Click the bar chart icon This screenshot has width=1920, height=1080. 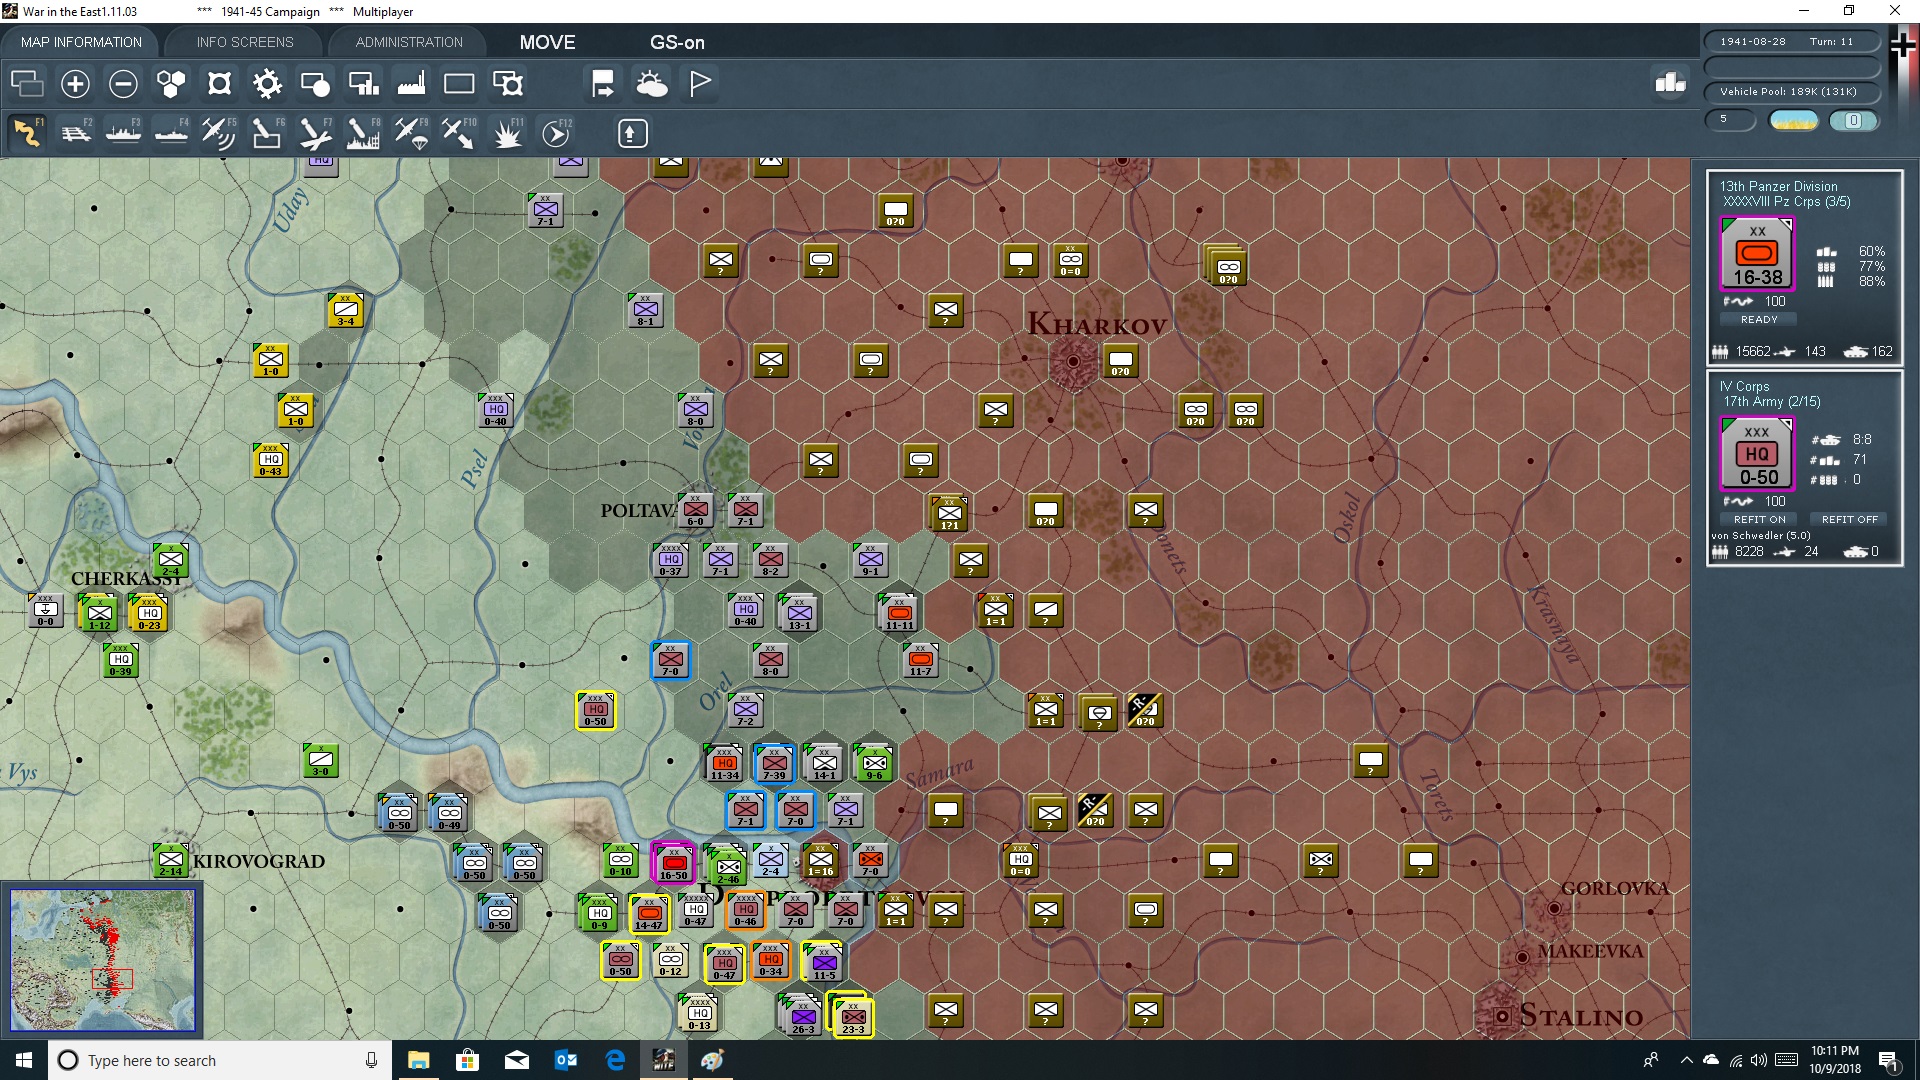pos(1670,83)
